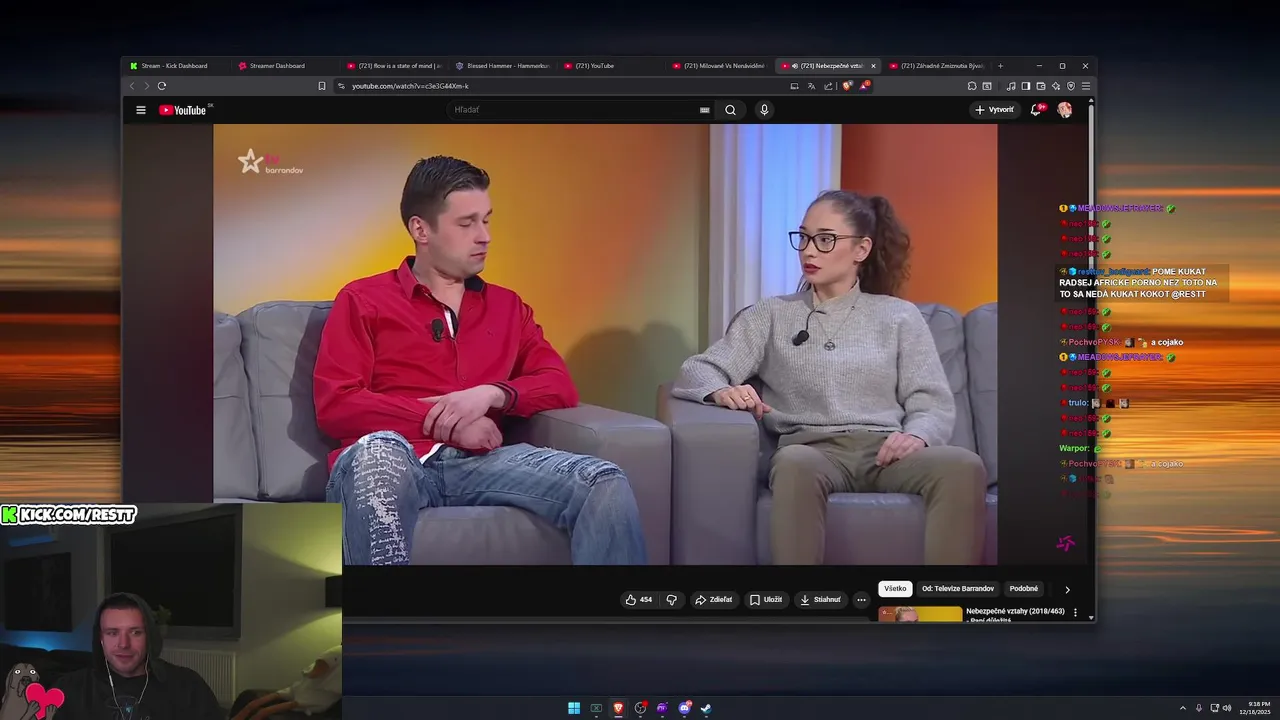The height and width of the screenshot is (720, 1280).
Task: Switch to Blessed Hammer browser tab
Action: [x=502, y=66]
